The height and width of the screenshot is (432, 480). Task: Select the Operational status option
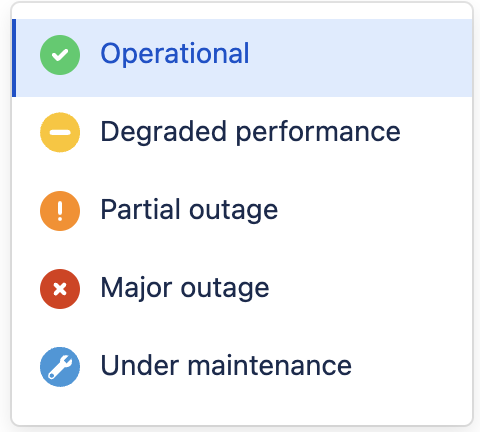coord(242,58)
